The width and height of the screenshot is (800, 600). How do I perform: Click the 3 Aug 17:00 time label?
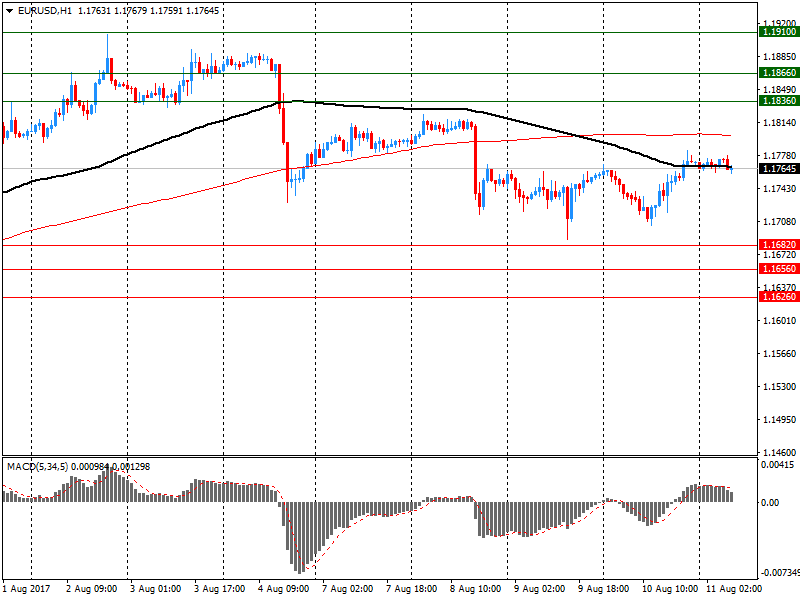tap(220, 589)
